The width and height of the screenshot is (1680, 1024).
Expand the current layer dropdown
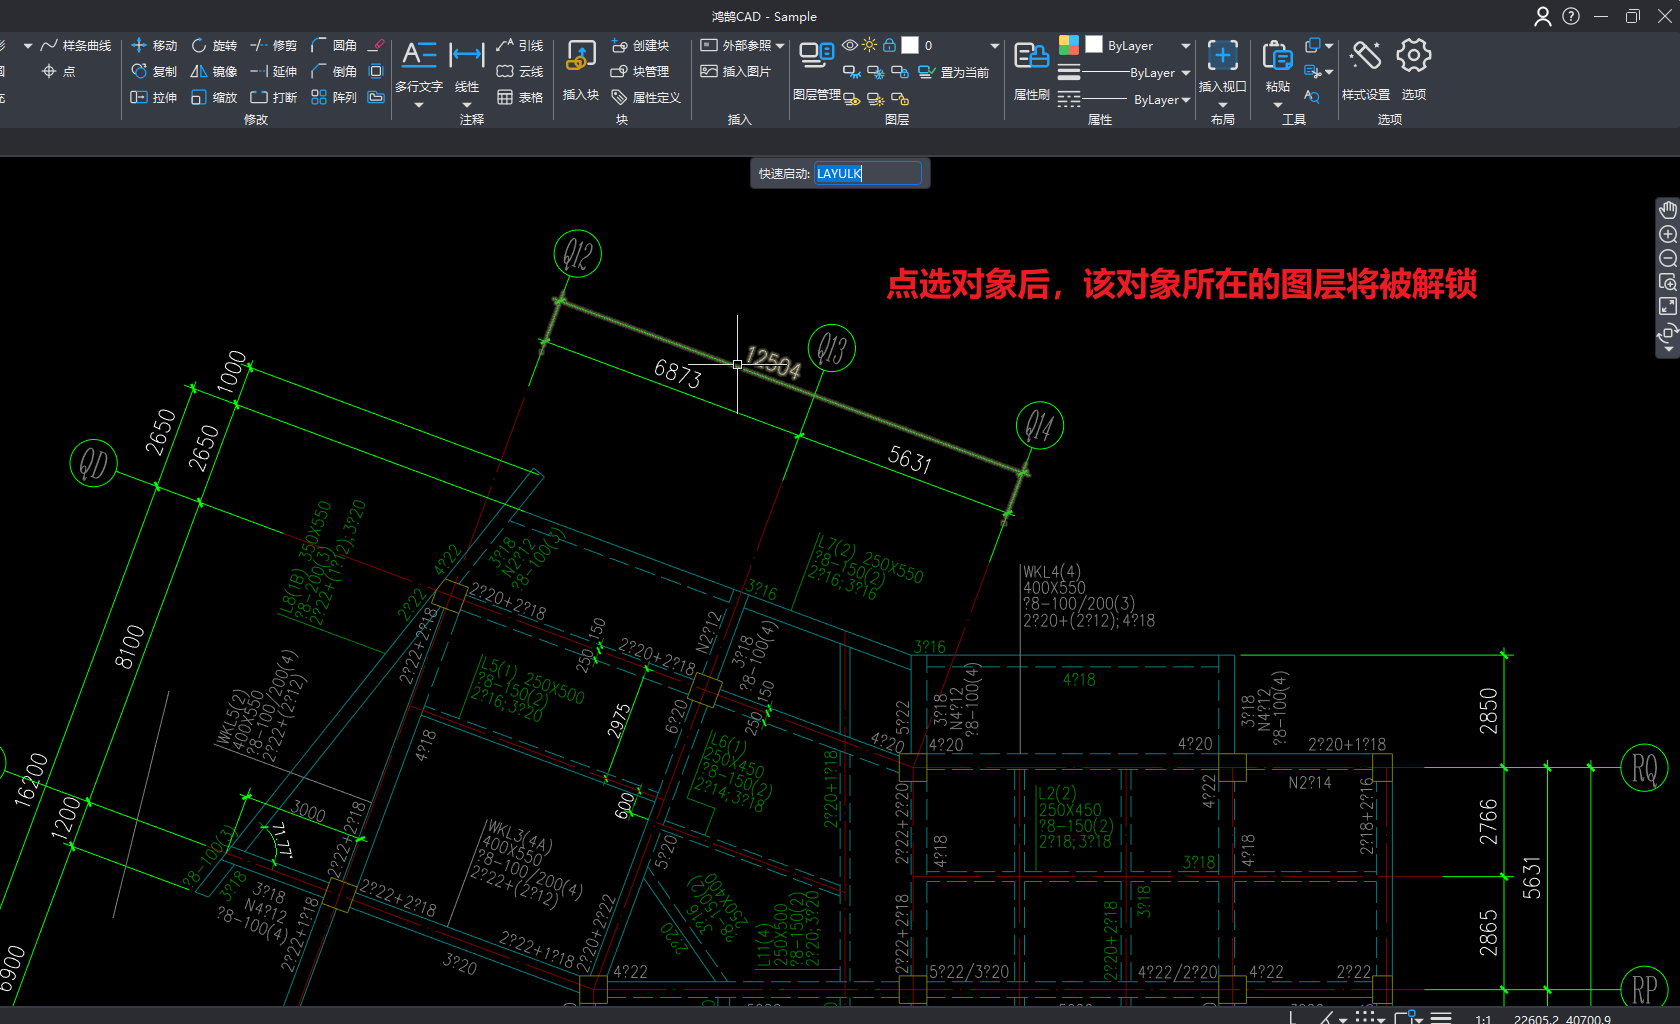[x=994, y=46]
